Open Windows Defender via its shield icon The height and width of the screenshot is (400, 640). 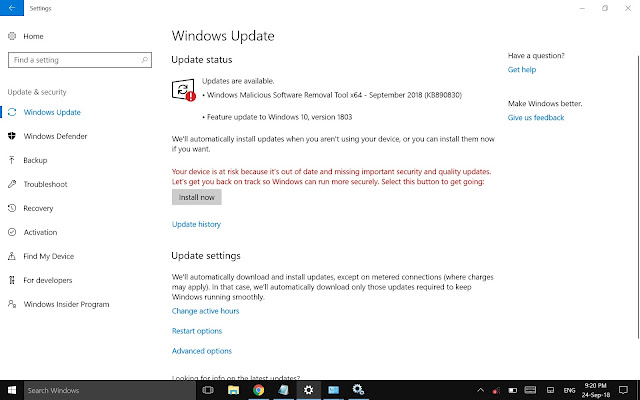click(x=12, y=136)
